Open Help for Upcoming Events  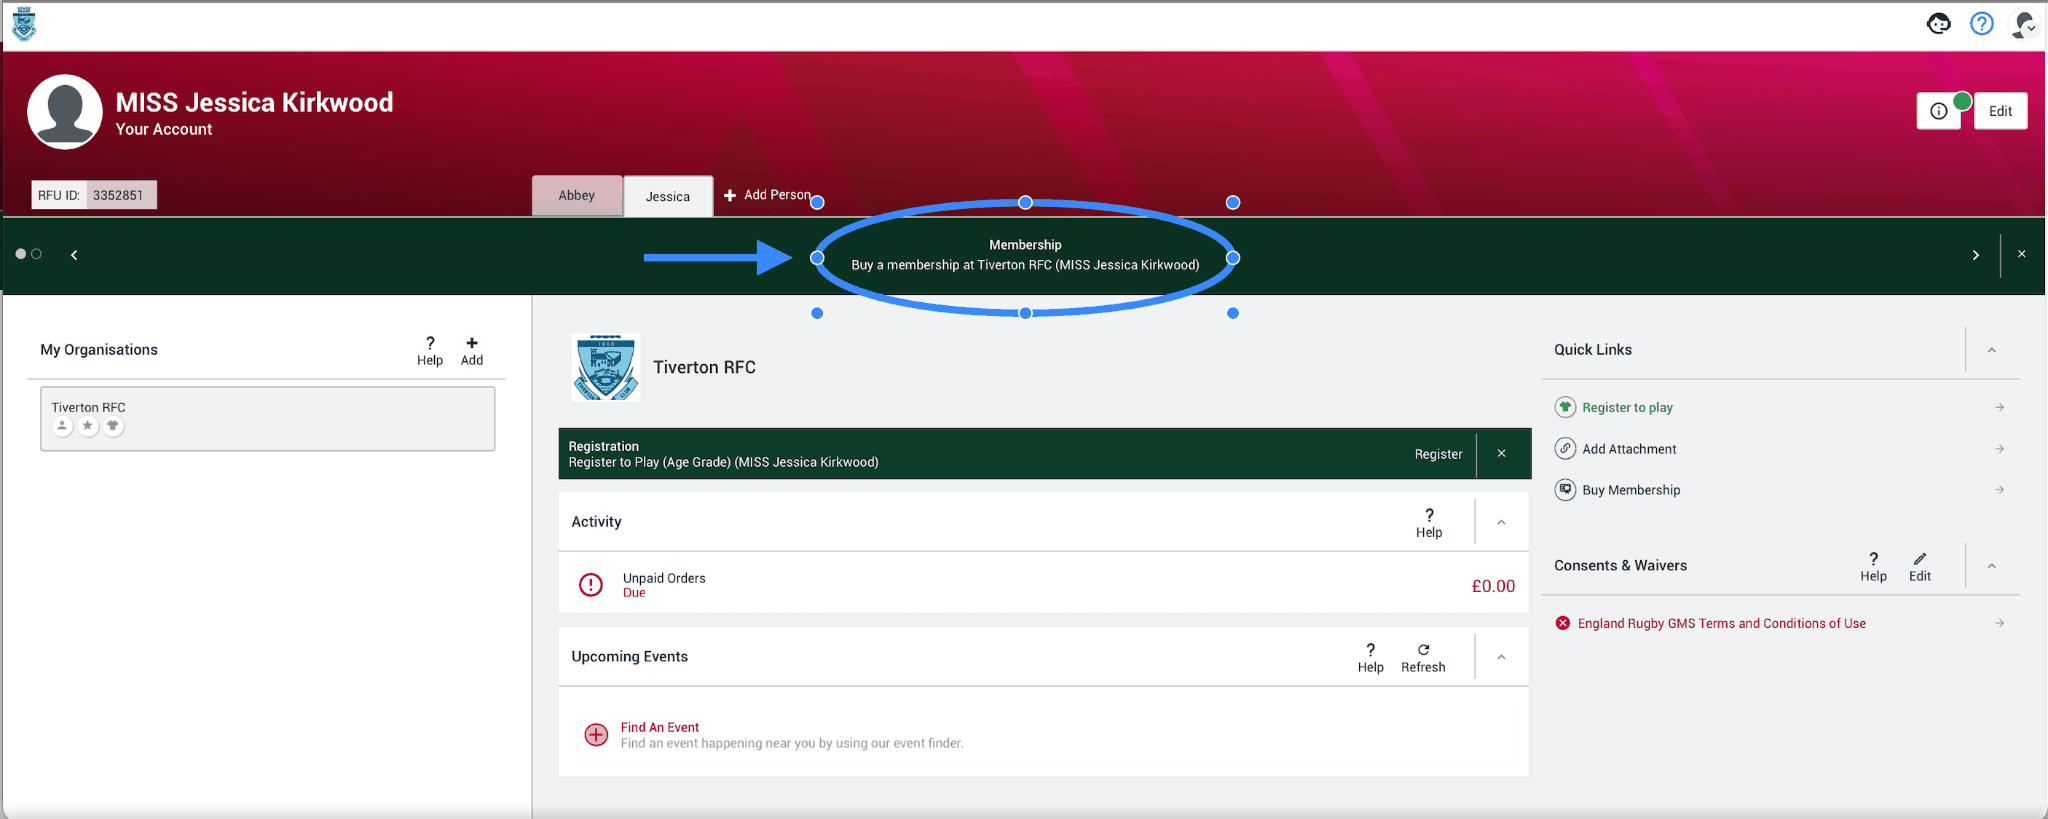(x=1371, y=657)
